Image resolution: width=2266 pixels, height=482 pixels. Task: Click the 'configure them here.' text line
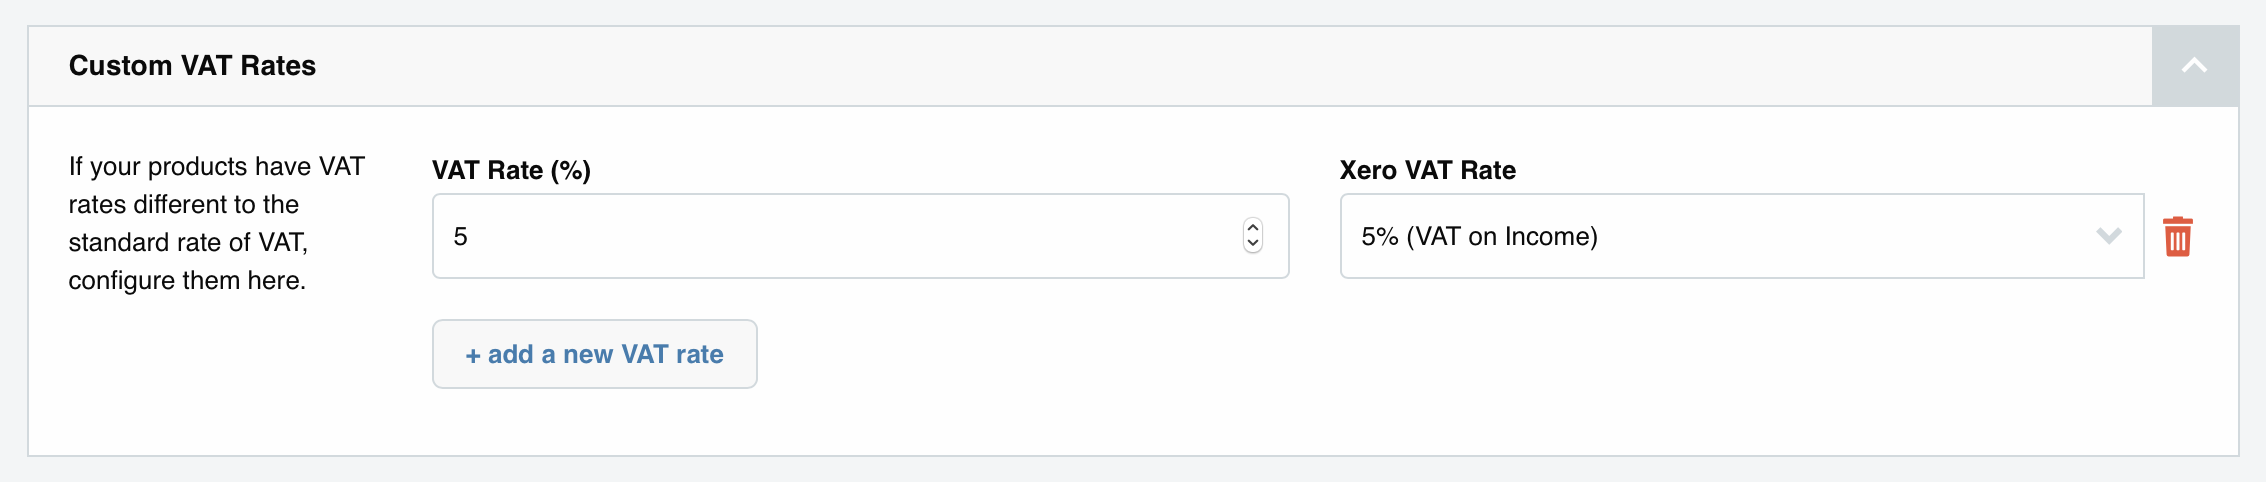tap(187, 280)
